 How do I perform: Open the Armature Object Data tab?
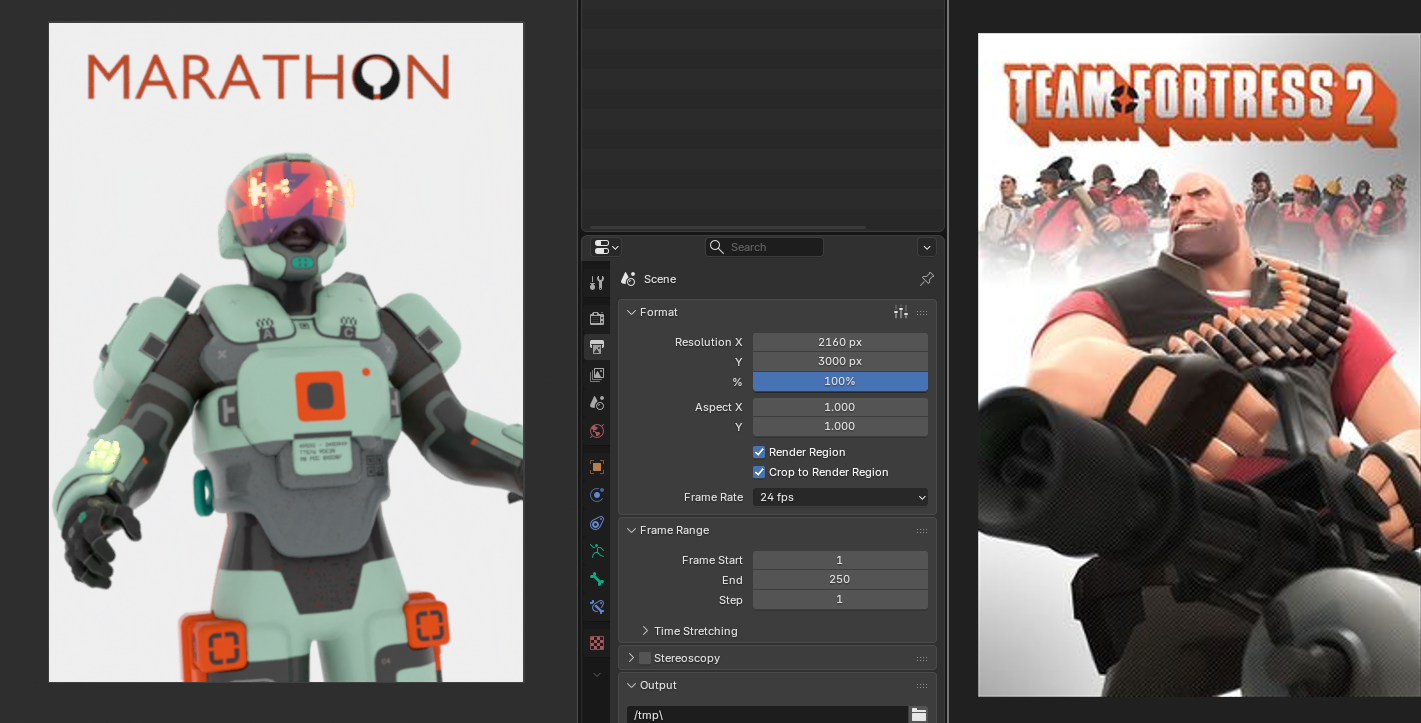click(x=597, y=551)
